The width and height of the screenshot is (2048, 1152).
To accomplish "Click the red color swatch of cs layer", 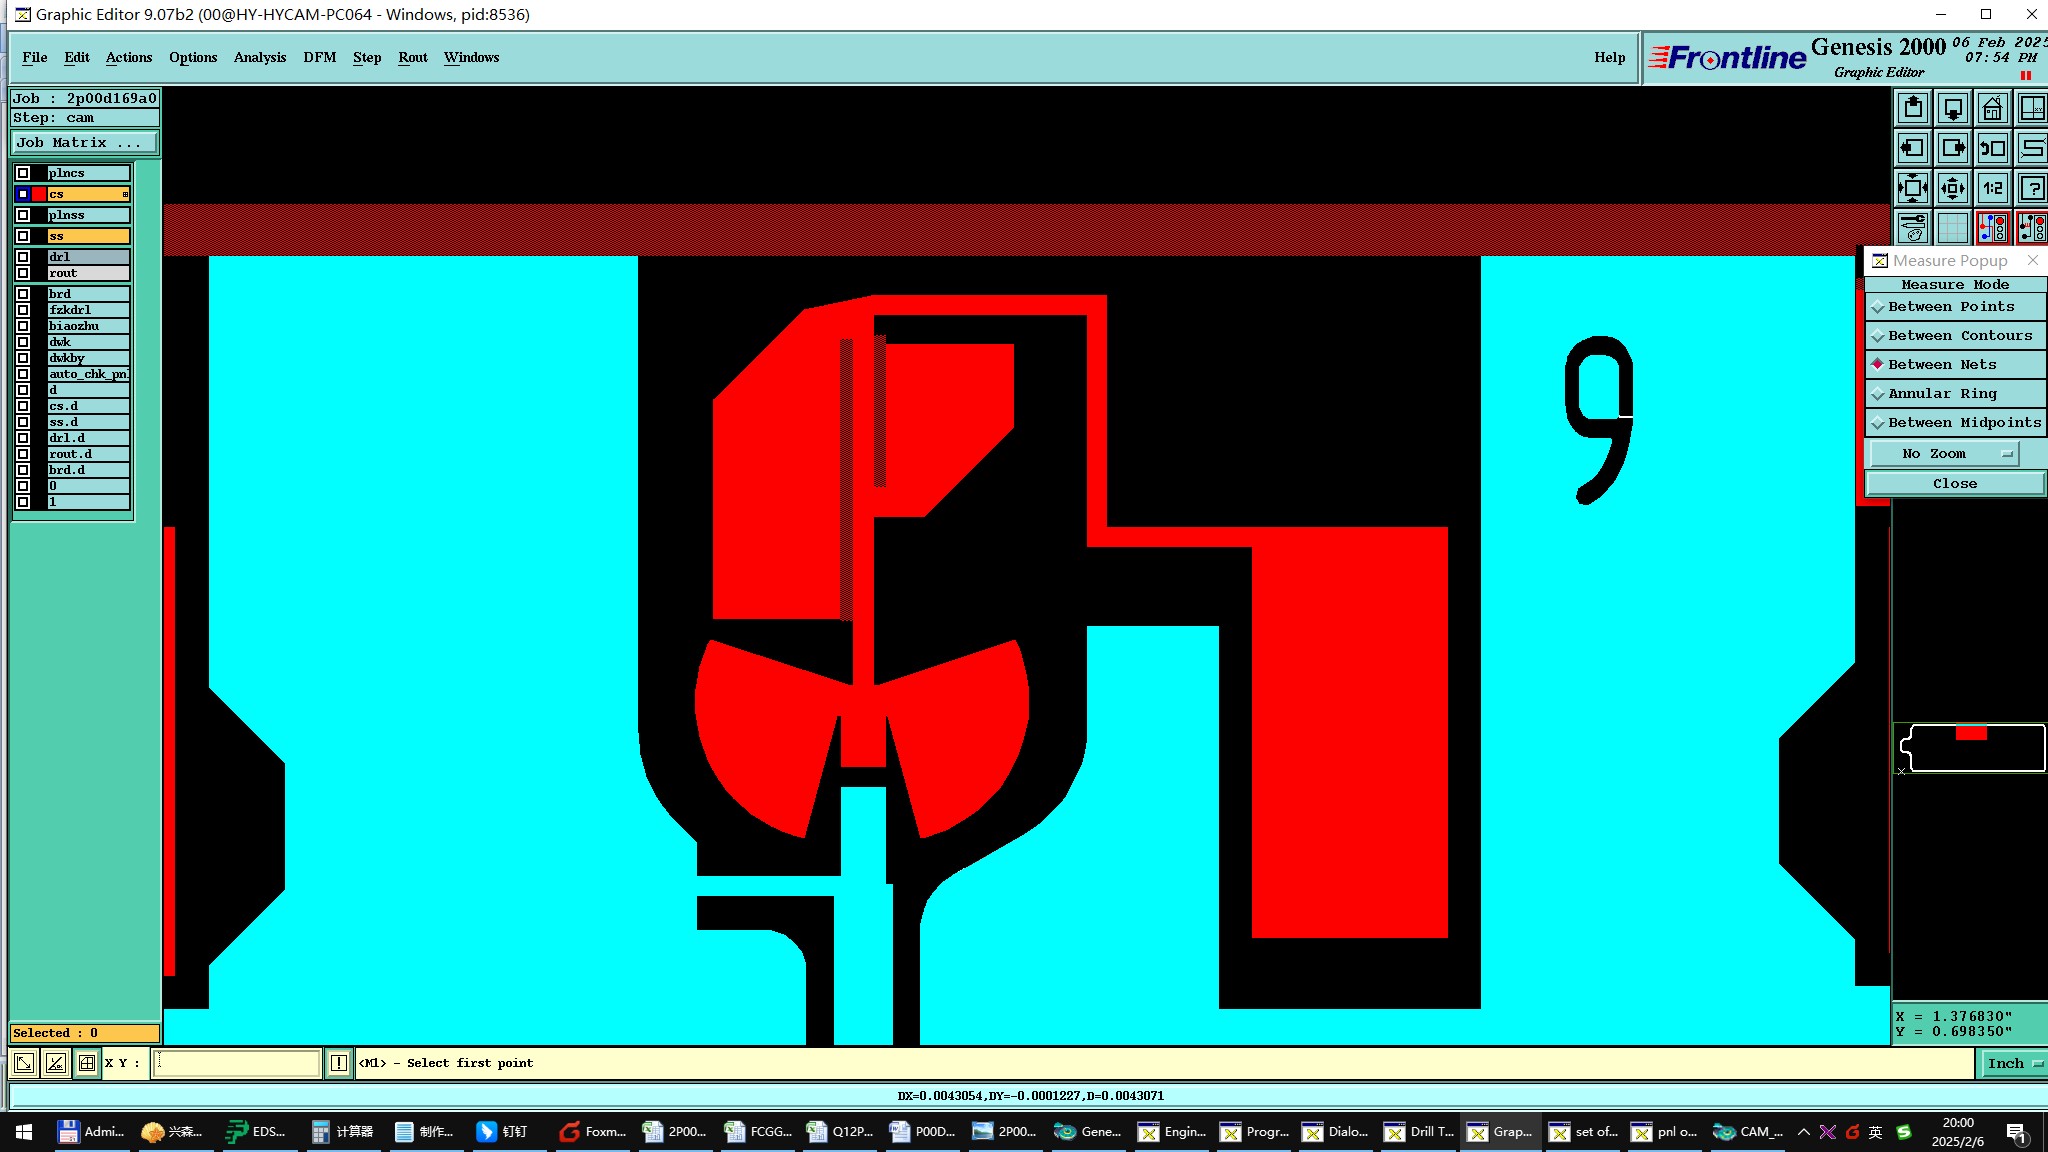I will point(39,194).
